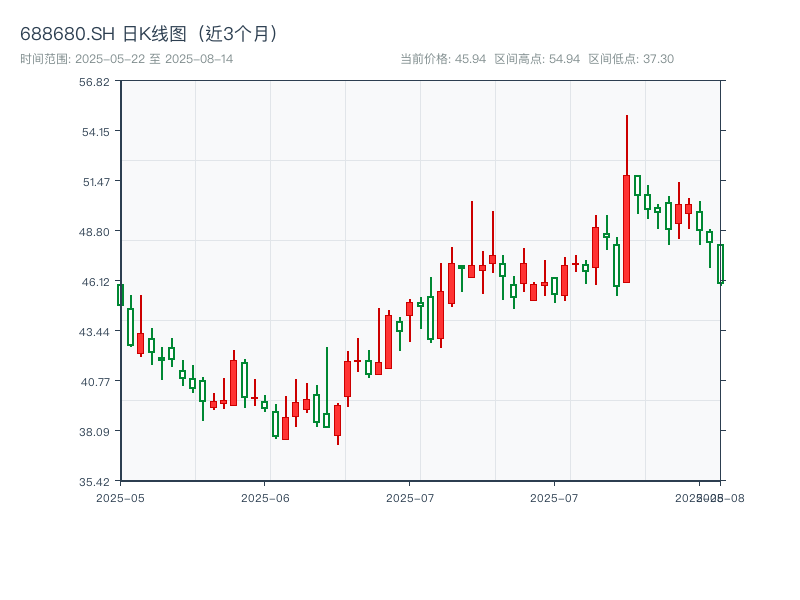Screen dimensions: 800x600
Task: Click the green candle with long upper wick in June
Action: pyautogui.click(x=326, y=420)
